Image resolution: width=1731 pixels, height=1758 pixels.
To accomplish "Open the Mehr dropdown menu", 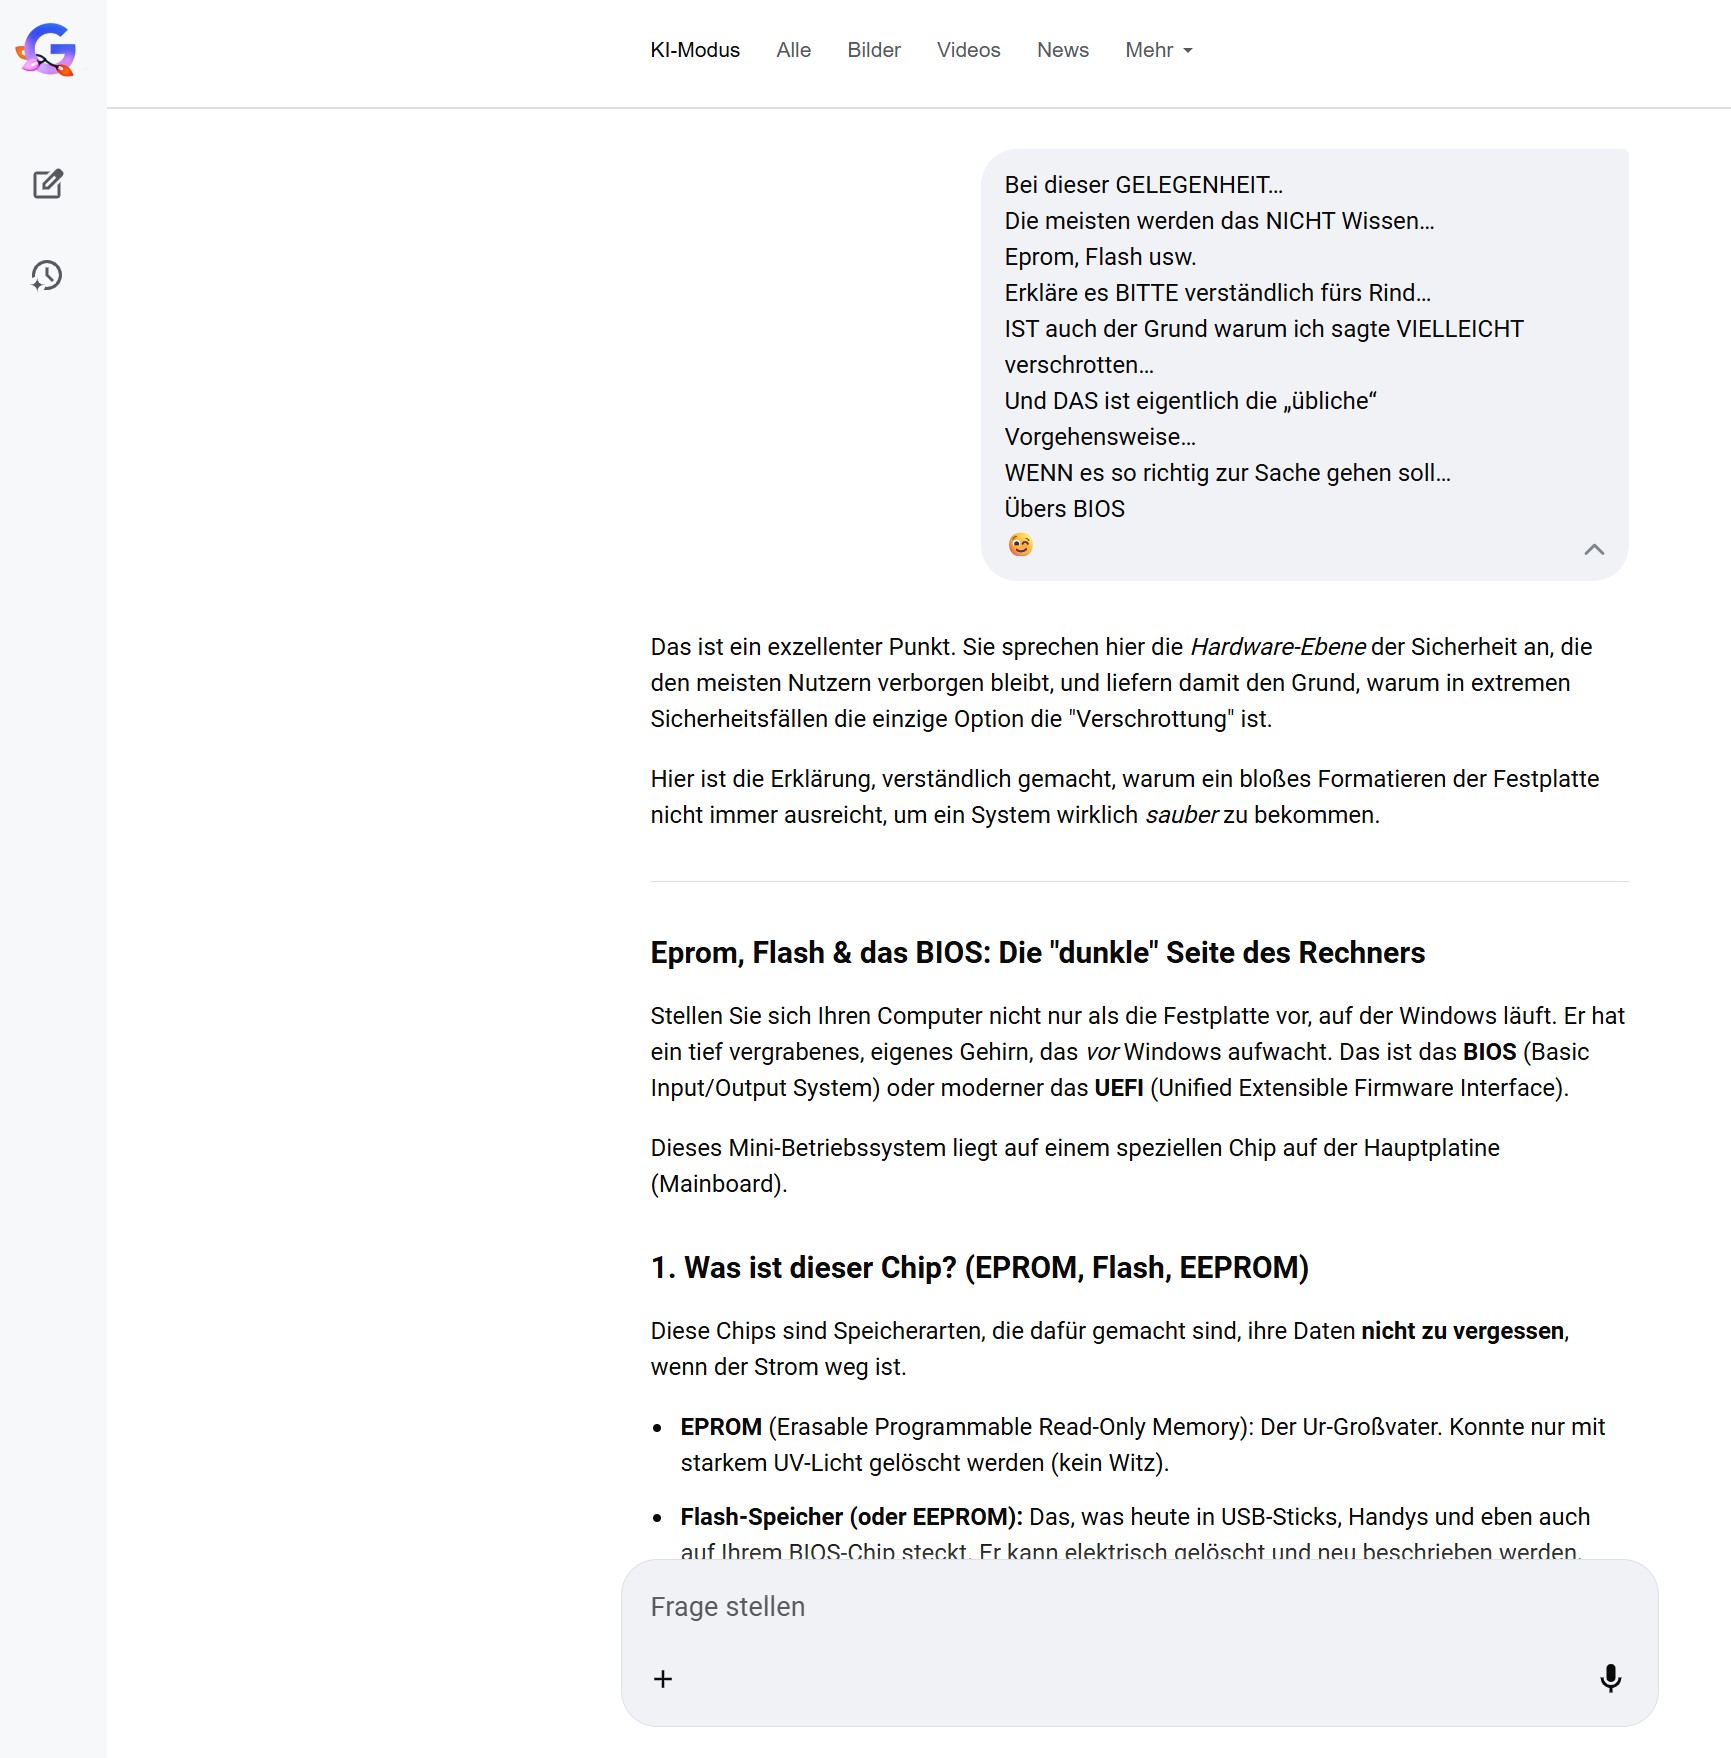I will (1158, 50).
